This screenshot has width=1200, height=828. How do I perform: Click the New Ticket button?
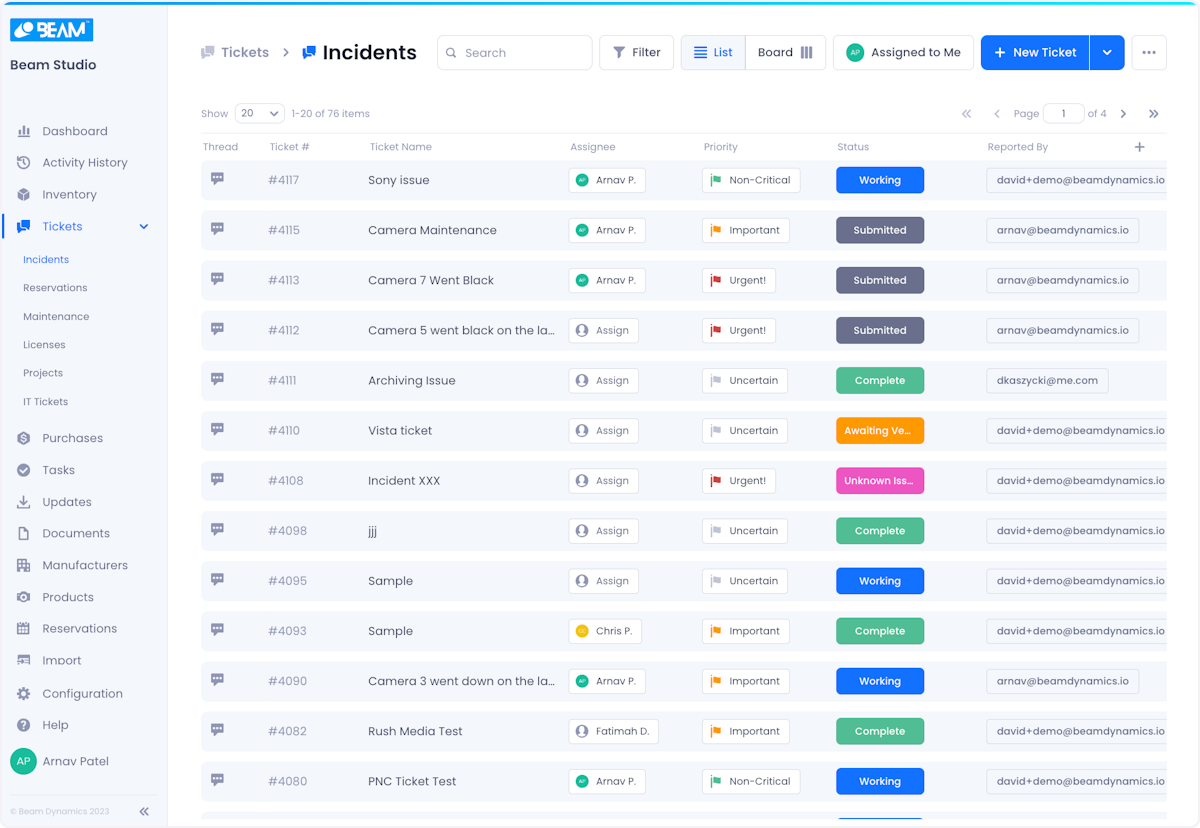[1035, 53]
